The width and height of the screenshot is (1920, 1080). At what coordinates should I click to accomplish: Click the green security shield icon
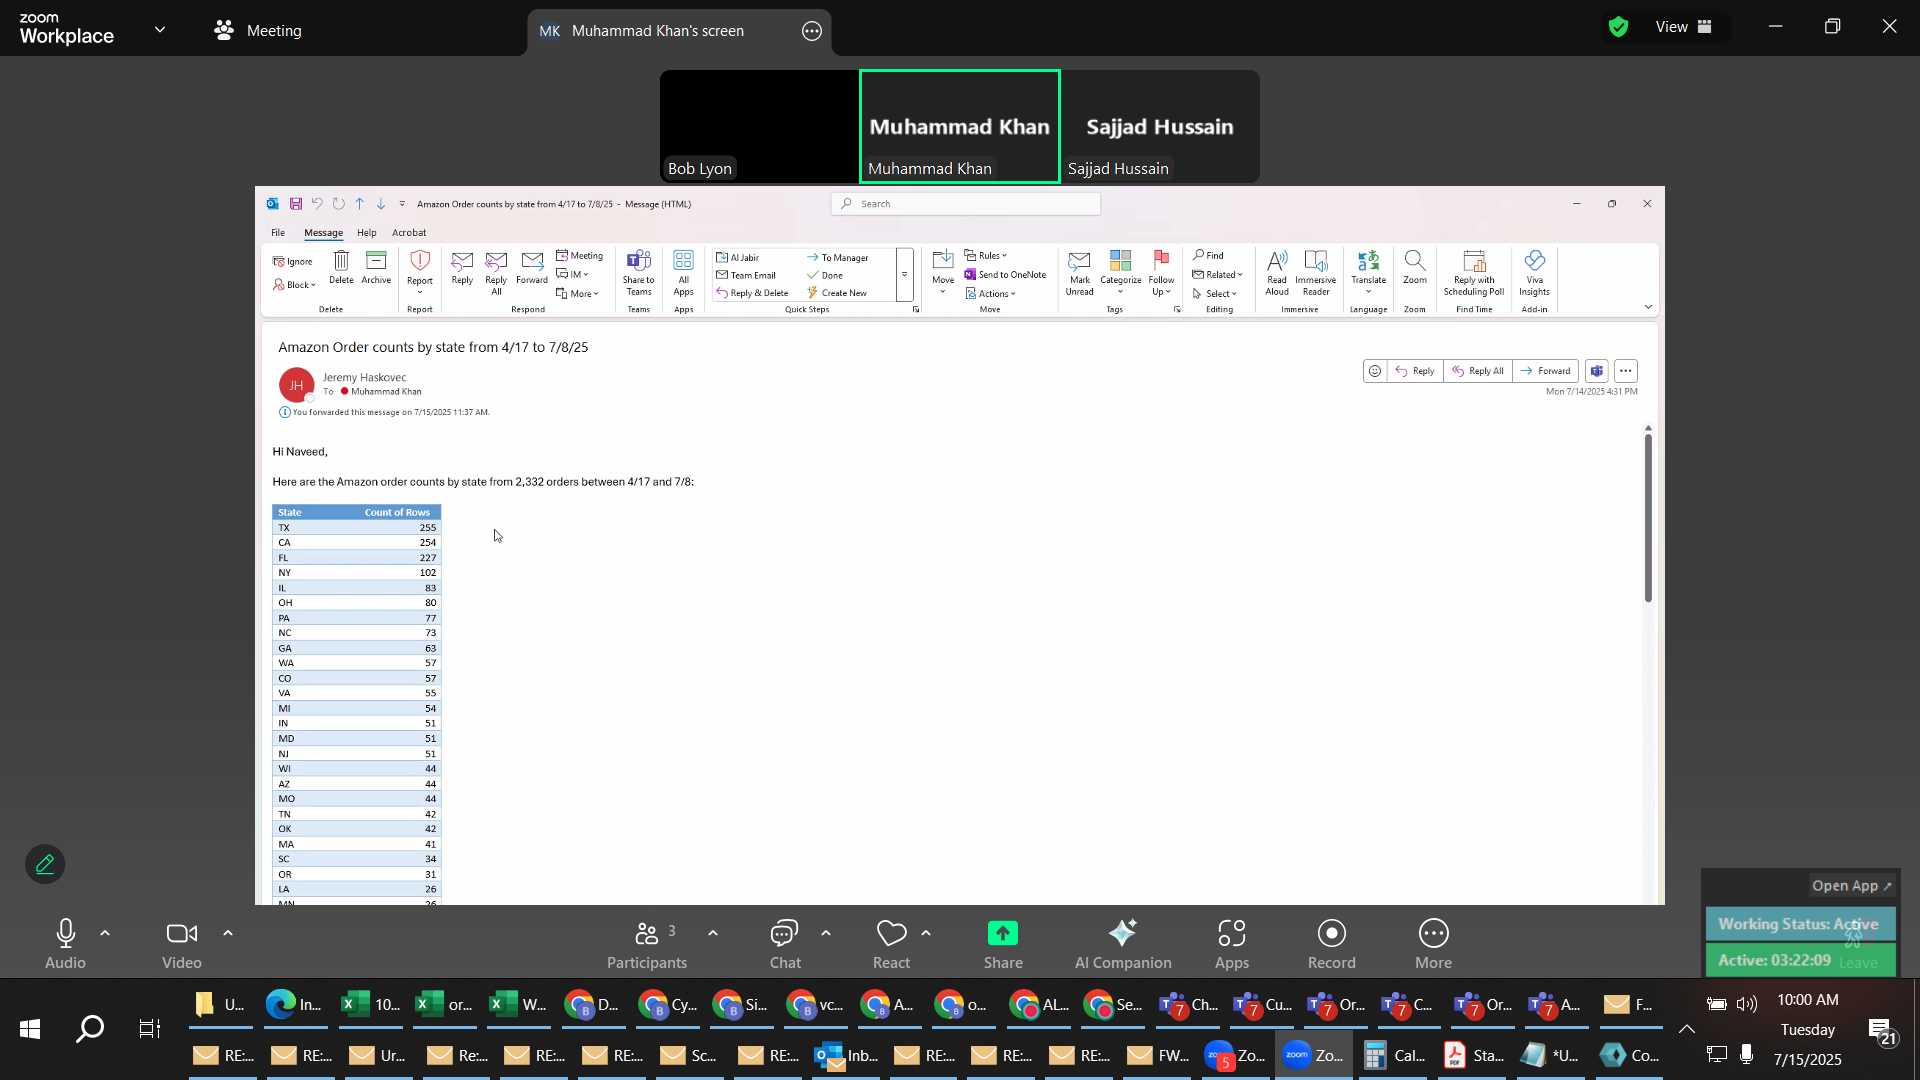click(1619, 27)
